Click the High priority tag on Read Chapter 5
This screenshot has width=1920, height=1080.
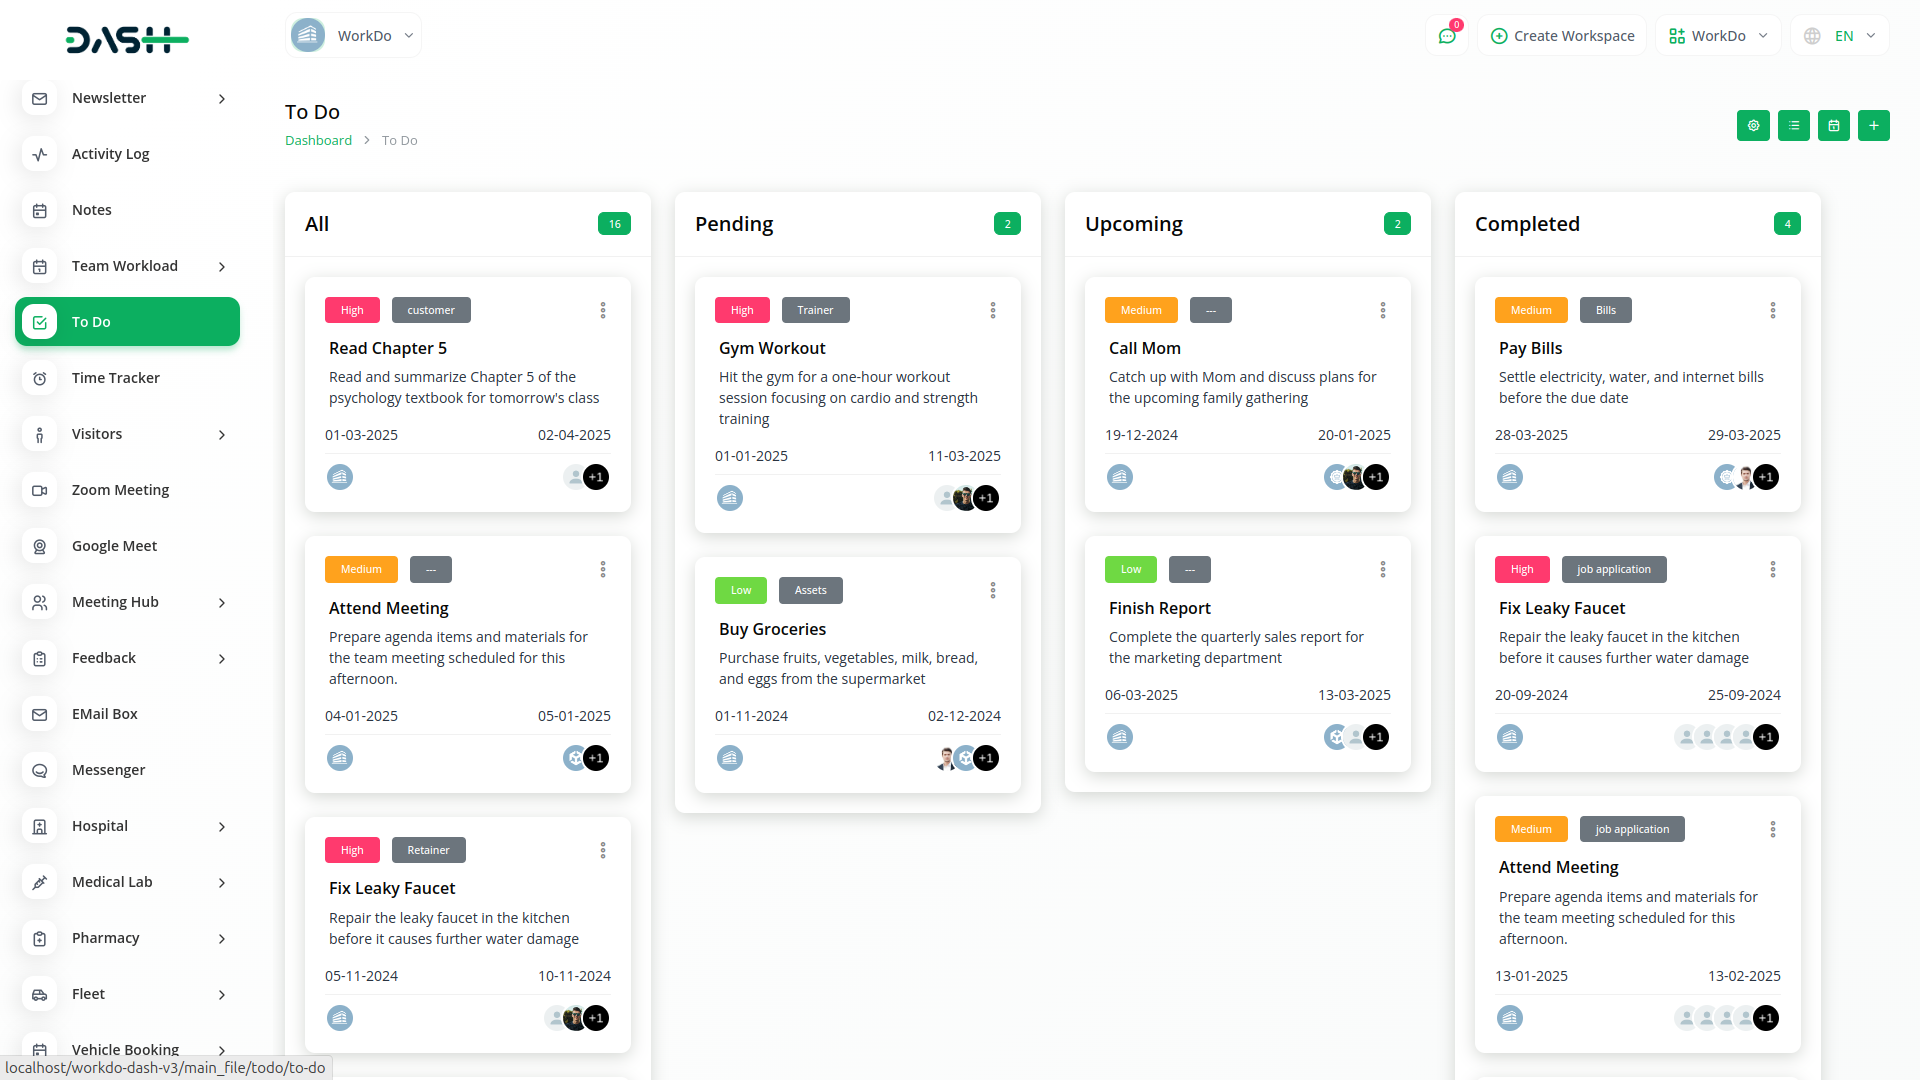[x=352, y=310]
